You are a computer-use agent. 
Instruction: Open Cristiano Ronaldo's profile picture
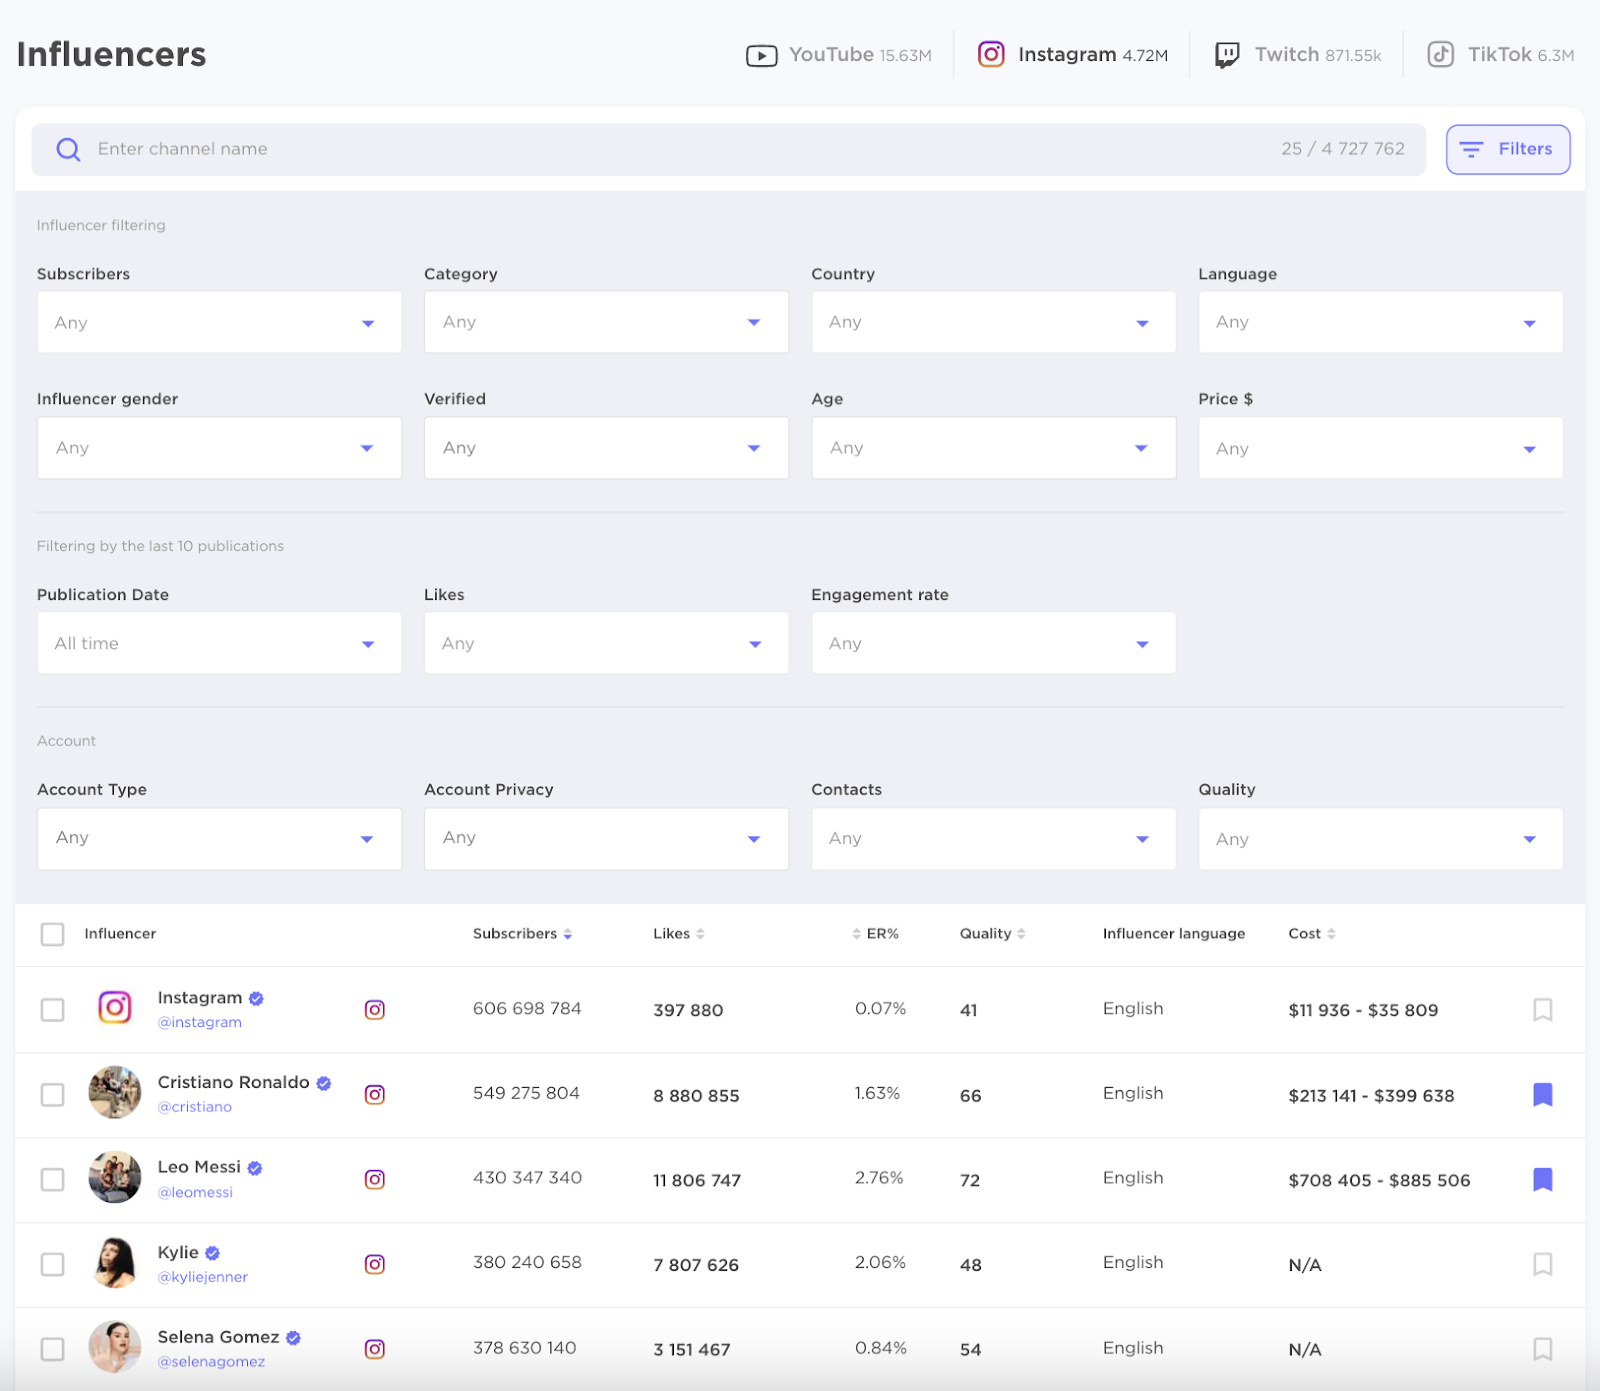coord(115,1092)
